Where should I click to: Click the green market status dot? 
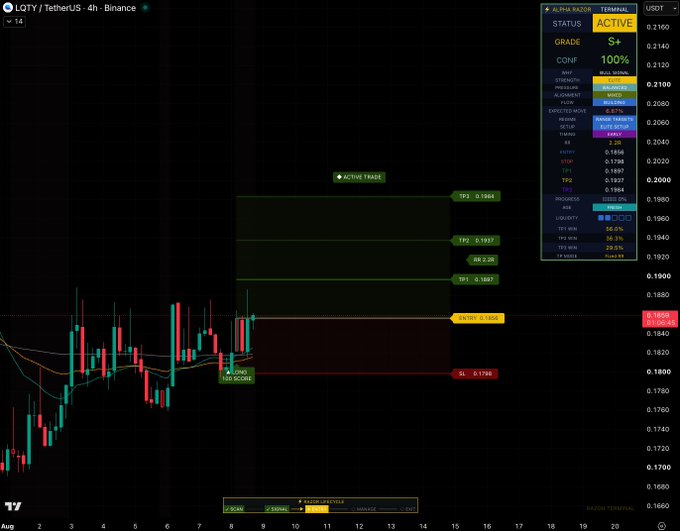coord(145,7)
